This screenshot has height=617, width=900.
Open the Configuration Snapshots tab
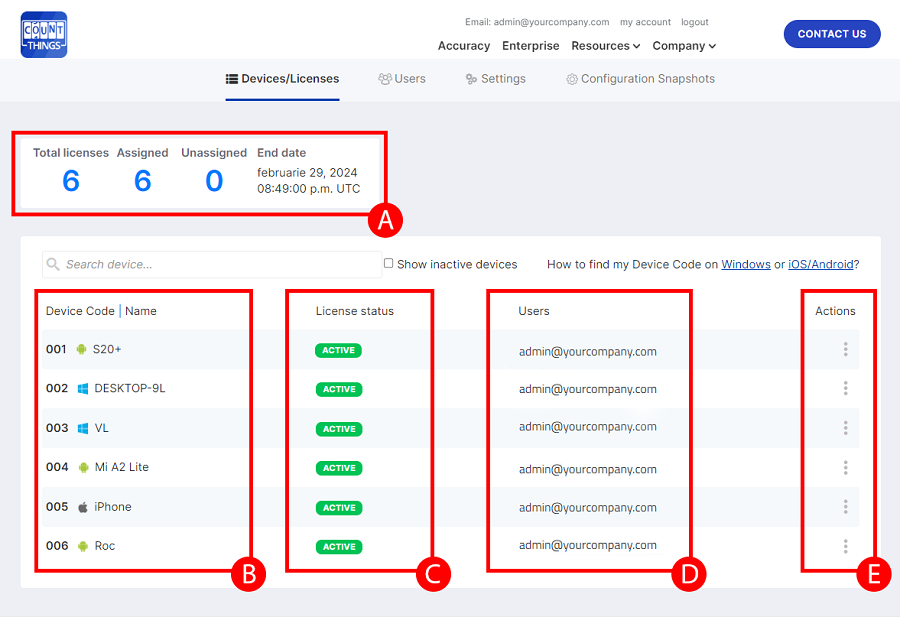point(640,79)
